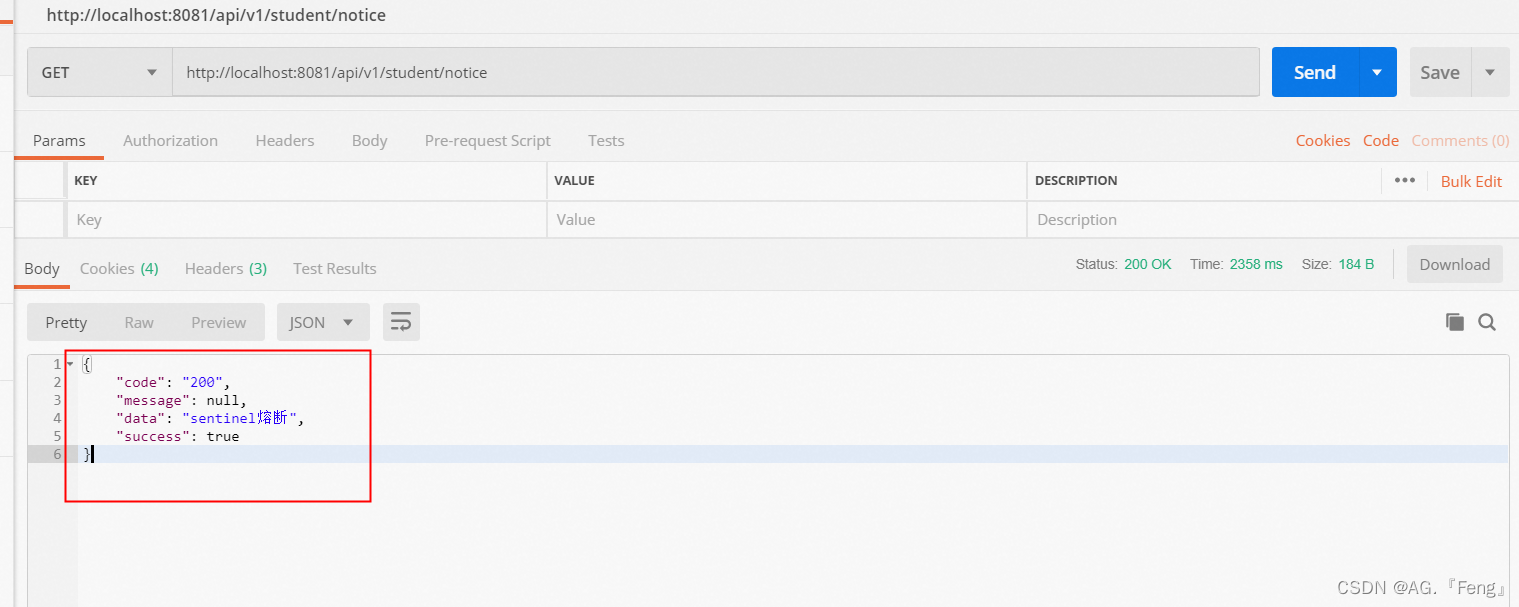The width and height of the screenshot is (1519, 607).
Task: Open Tests tab
Action: click(606, 141)
